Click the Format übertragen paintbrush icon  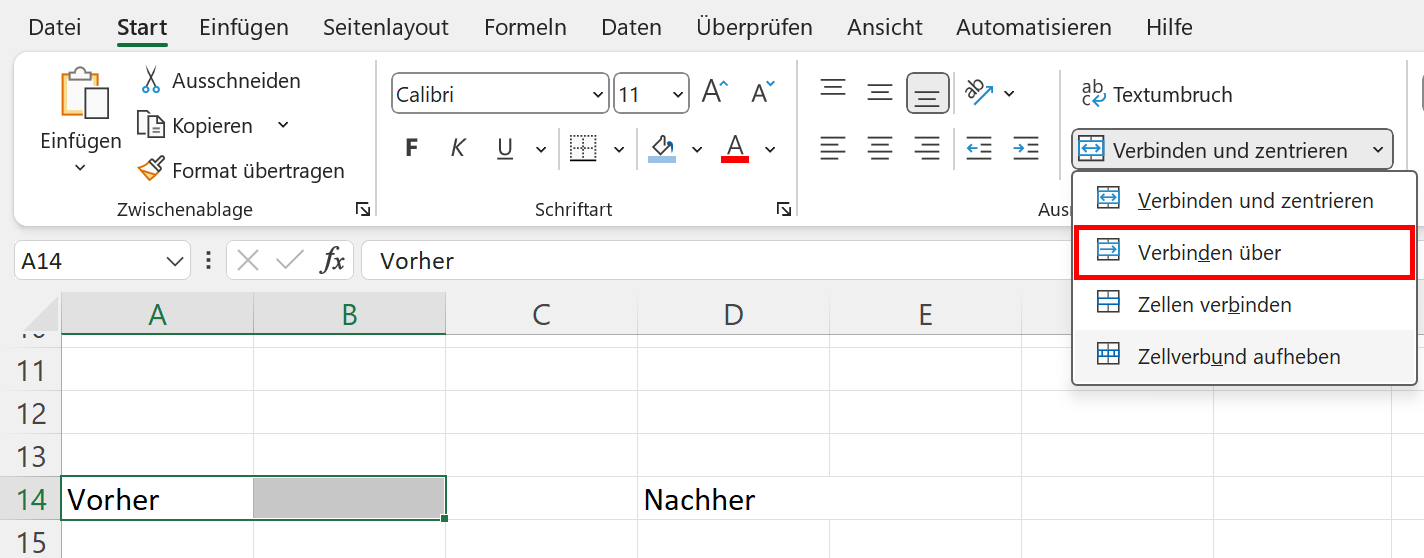(x=151, y=170)
